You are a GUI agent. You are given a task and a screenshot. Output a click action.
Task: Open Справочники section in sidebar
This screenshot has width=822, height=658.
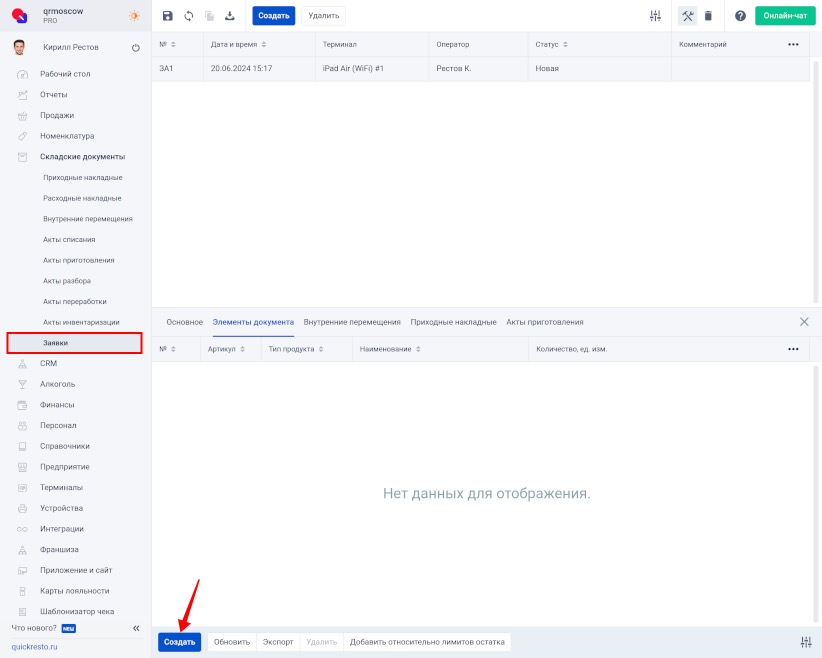click(x=64, y=446)
